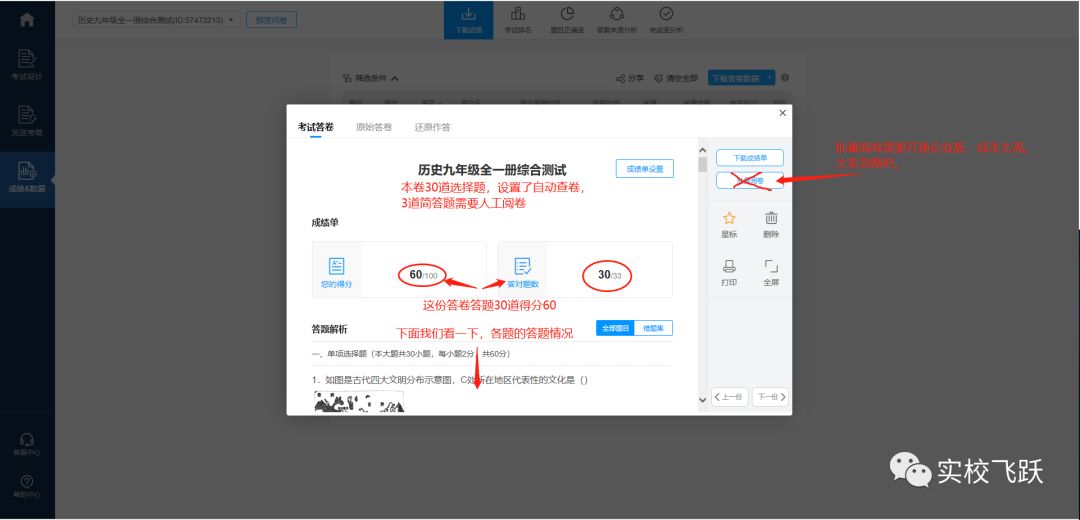
Task: Click the score value 60/100
Action: 423,275
